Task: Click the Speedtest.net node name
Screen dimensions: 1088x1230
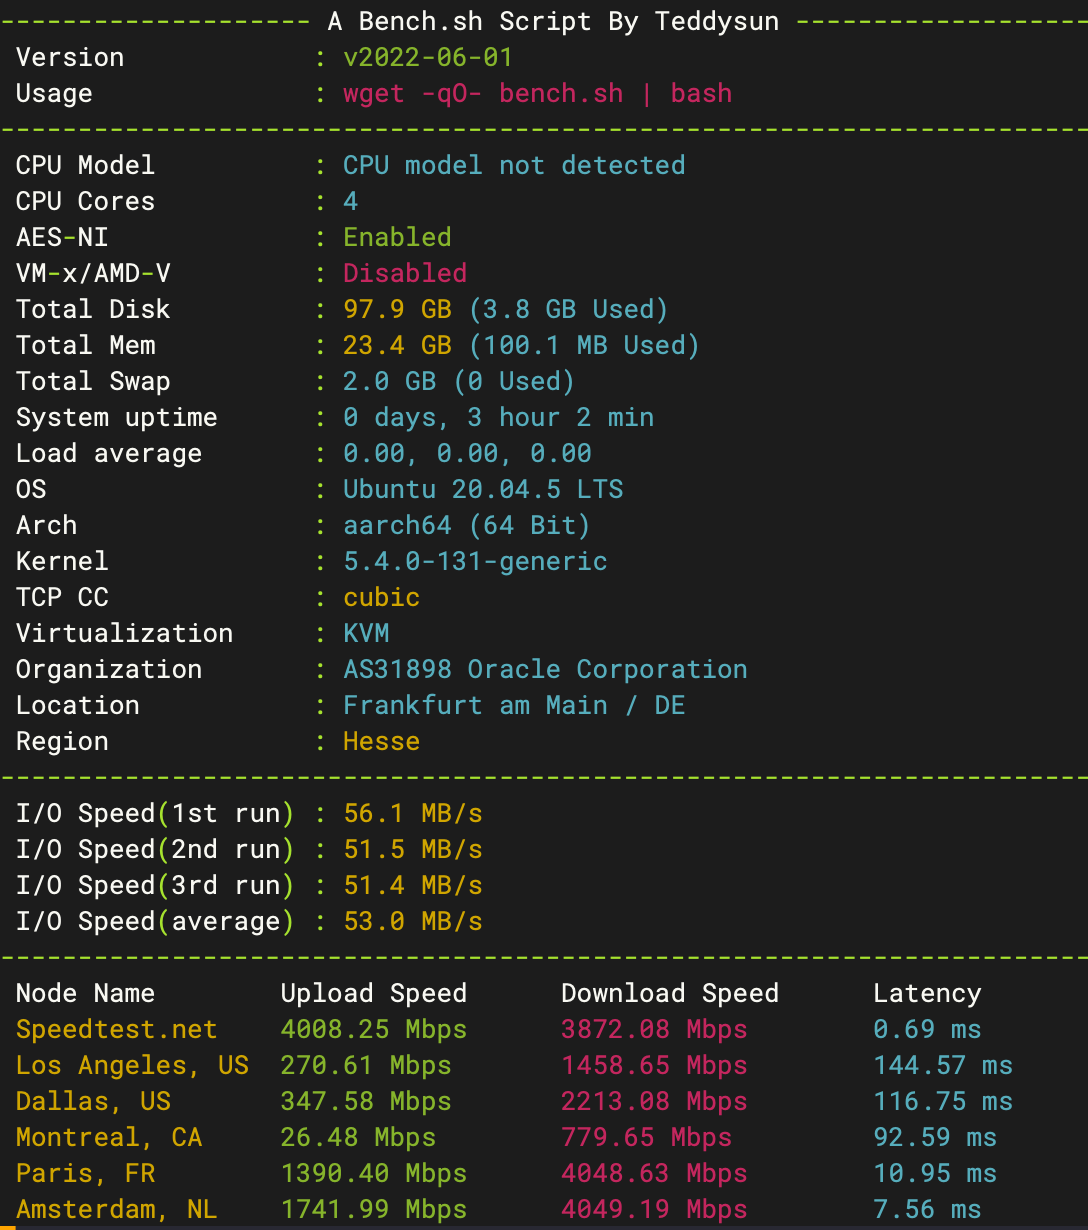Action: point(116,1029)
